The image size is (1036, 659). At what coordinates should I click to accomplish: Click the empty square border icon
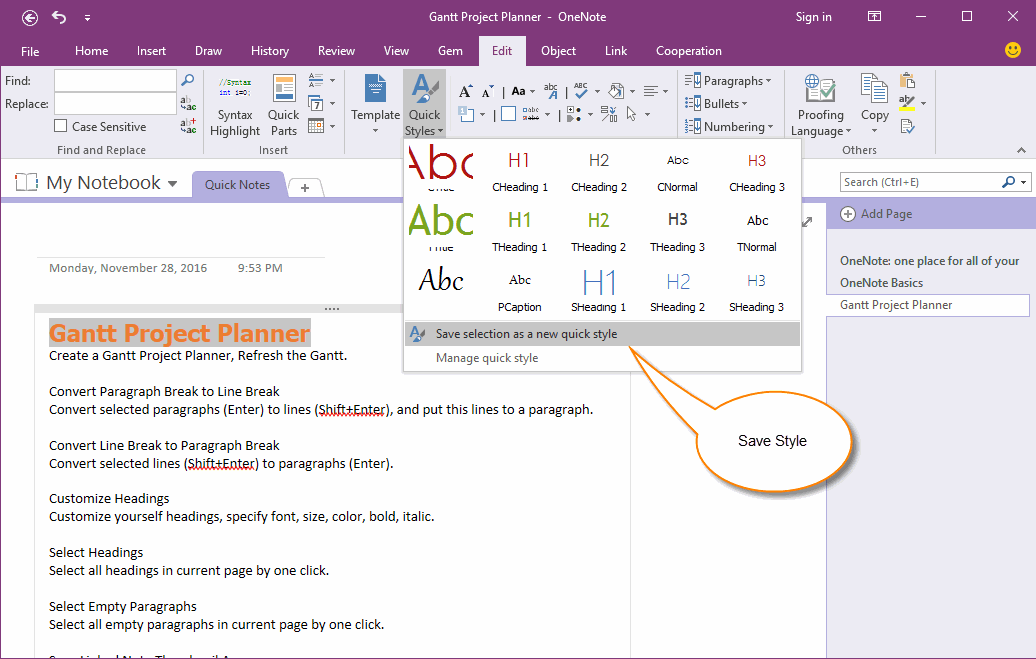508,114
